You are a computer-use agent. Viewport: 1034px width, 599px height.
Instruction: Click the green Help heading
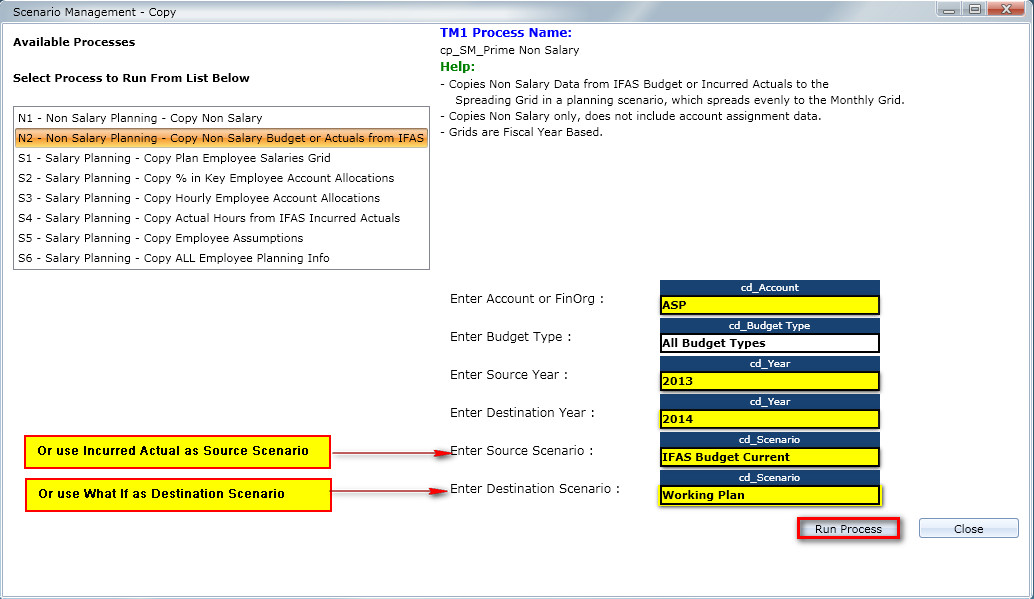(x=458, y=67)
